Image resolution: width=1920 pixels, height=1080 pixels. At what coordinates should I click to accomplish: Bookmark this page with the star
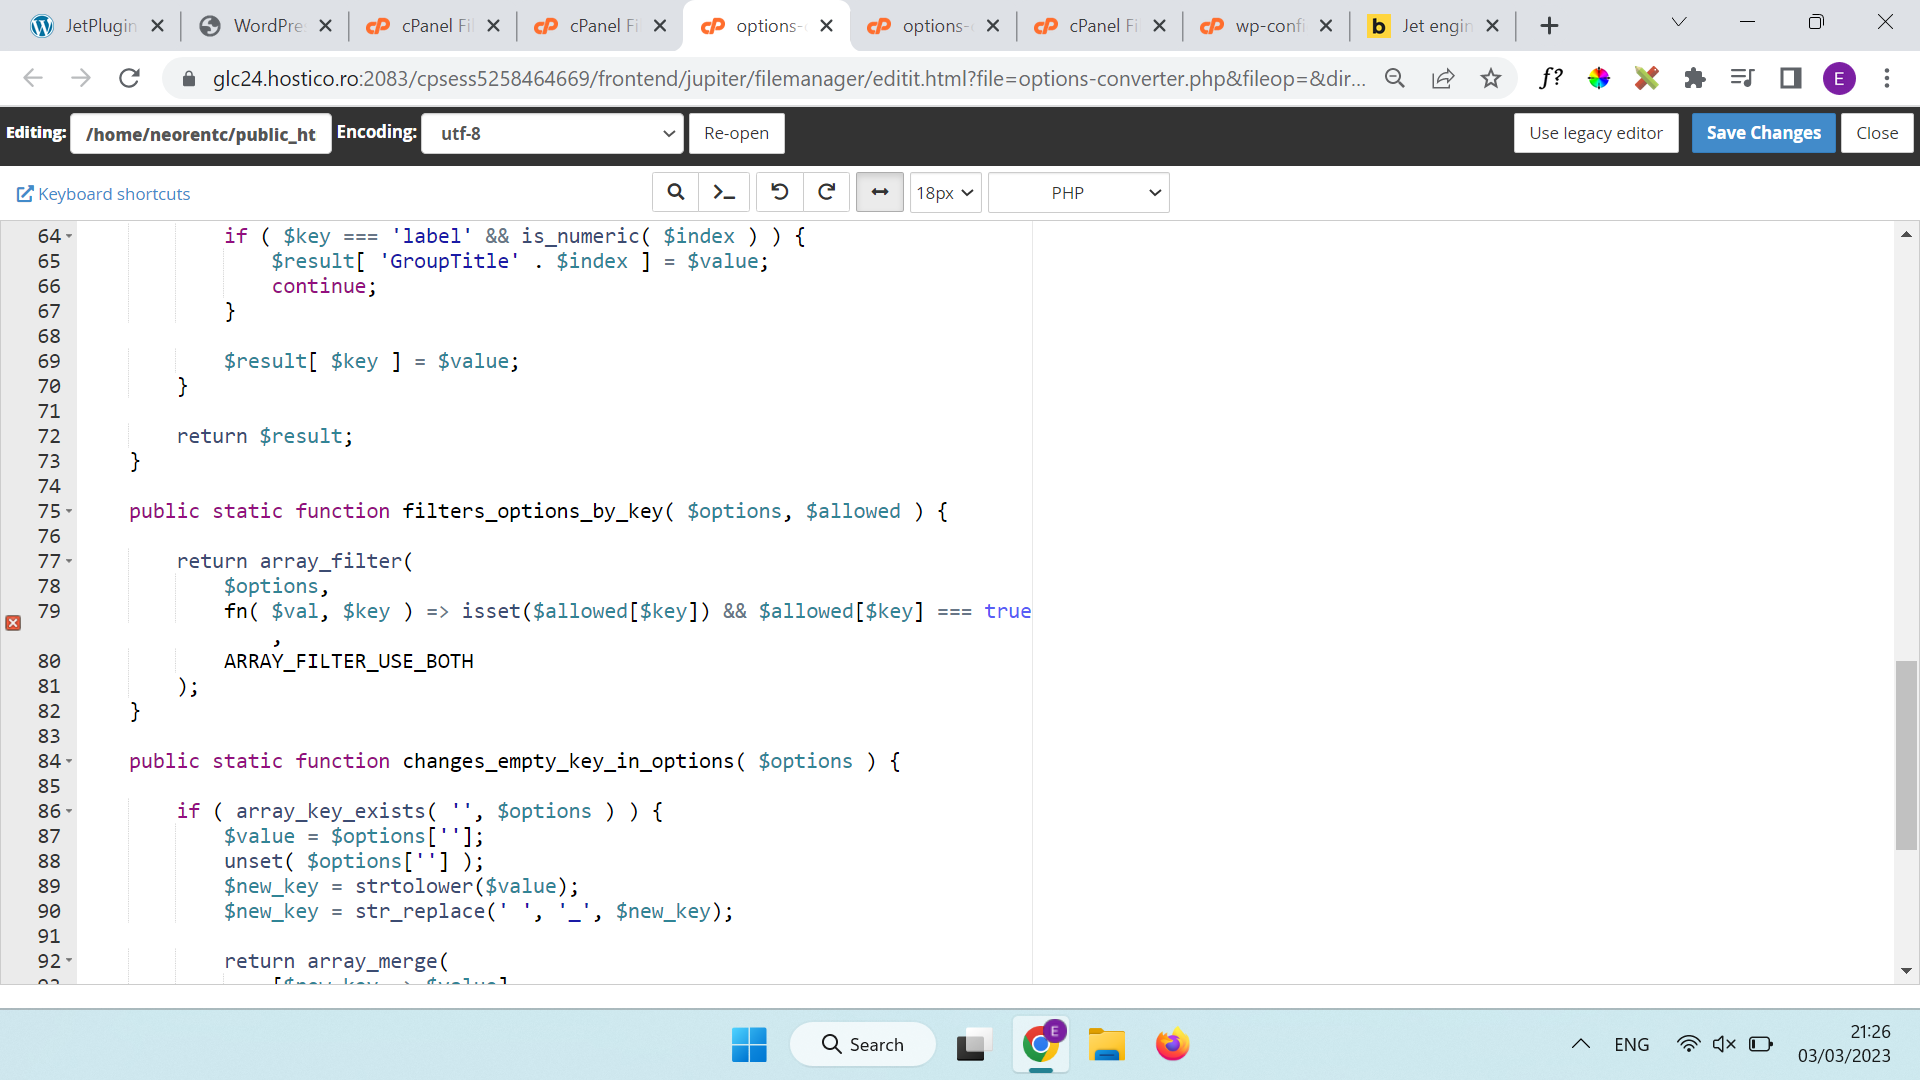tap(1491, 78)
